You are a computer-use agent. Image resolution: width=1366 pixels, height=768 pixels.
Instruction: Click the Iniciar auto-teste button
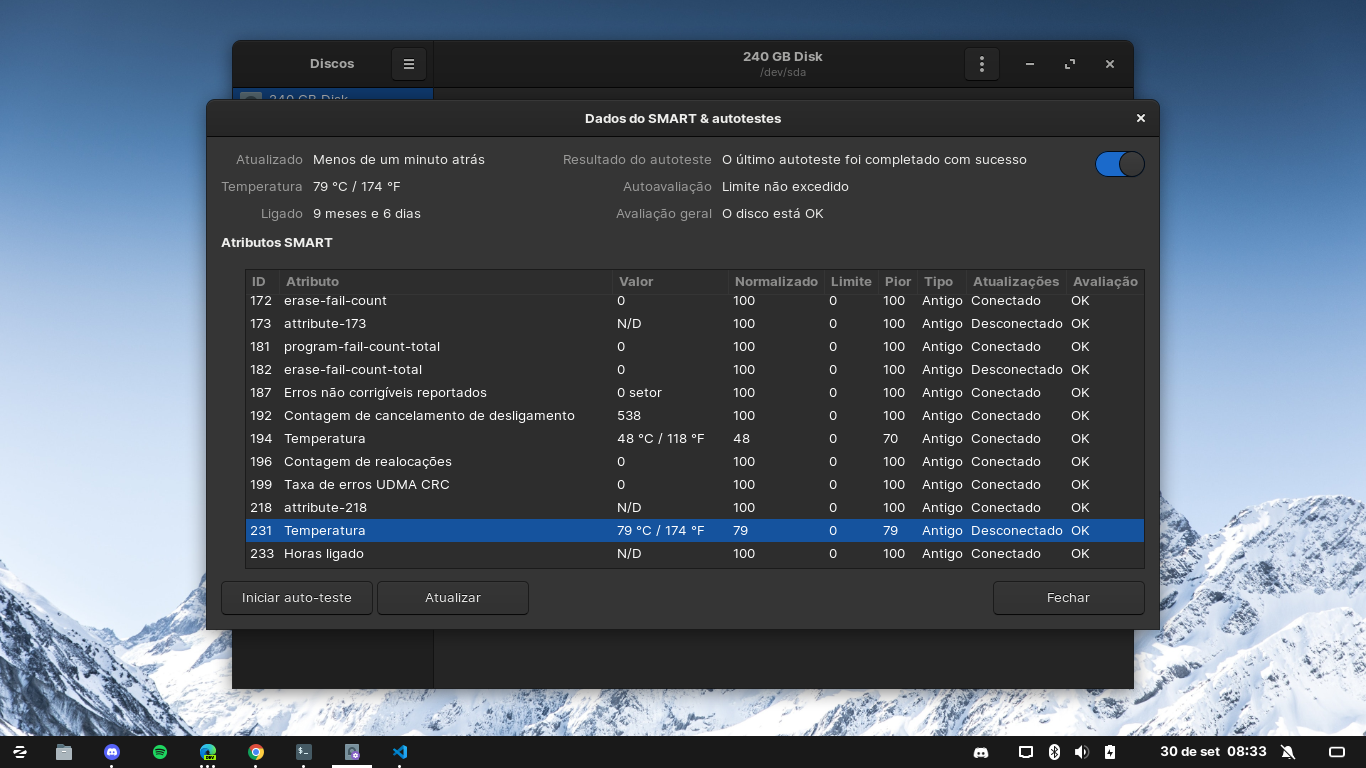point(297,598)
